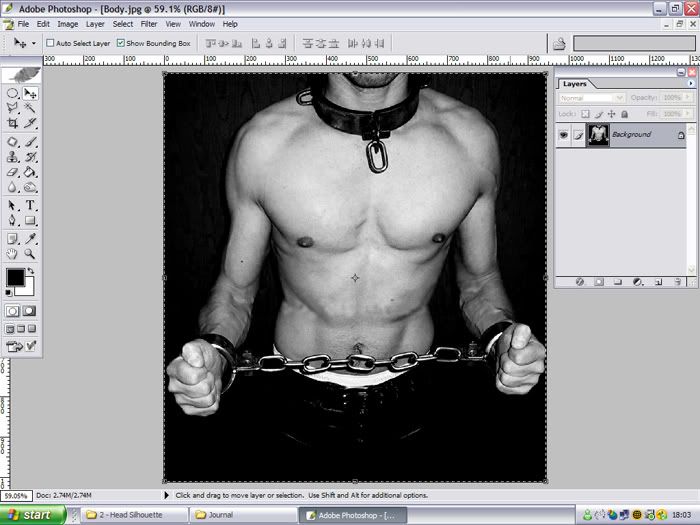This screenshot has width=700, height=525.
Task: Select the Sponge tool
Action: [x=30, y=187]
